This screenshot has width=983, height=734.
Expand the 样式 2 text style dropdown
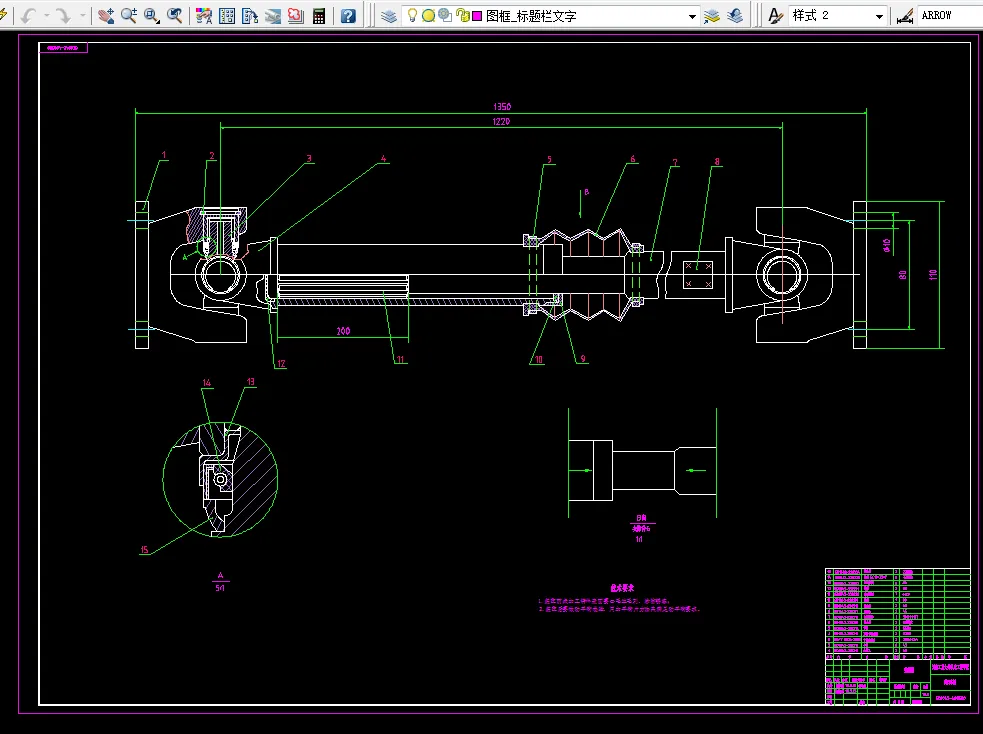click(x=879, y=16)
